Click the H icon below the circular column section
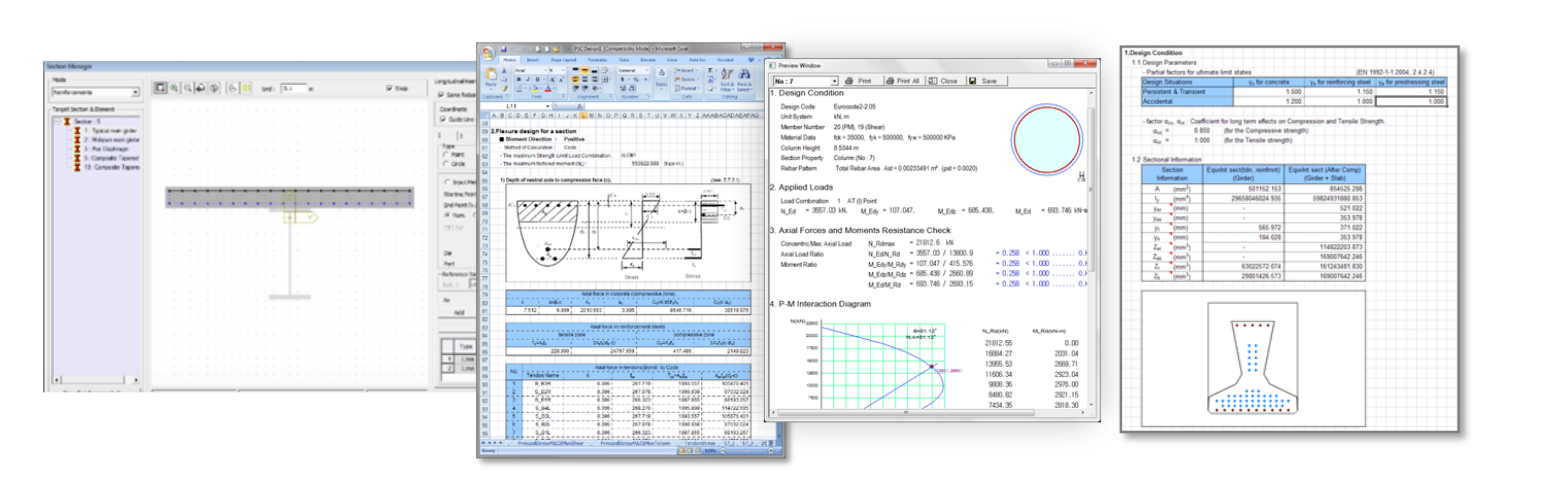This screenshot has height=502, width=1552. tap(1083, 174)
